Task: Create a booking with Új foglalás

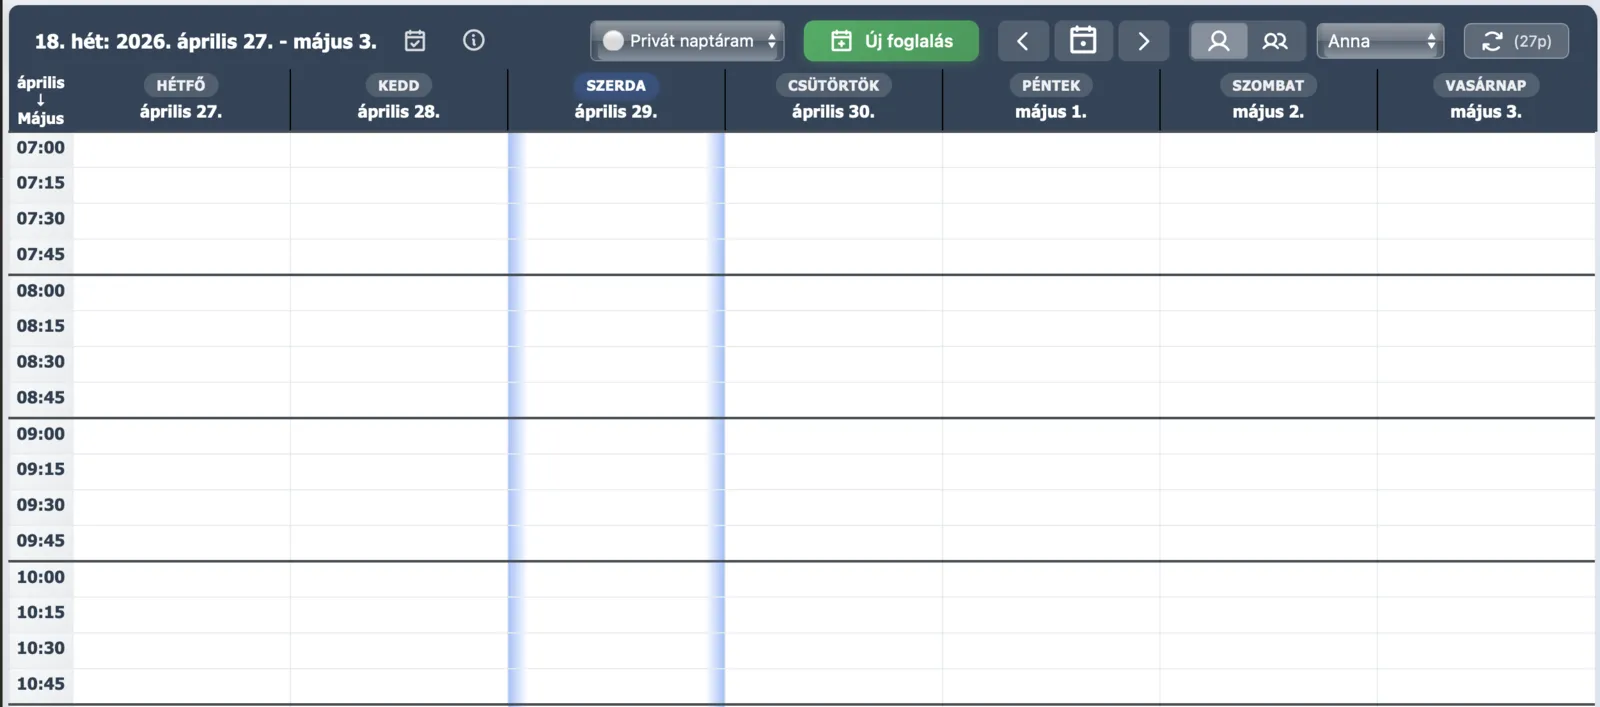Action: [891, 41]
